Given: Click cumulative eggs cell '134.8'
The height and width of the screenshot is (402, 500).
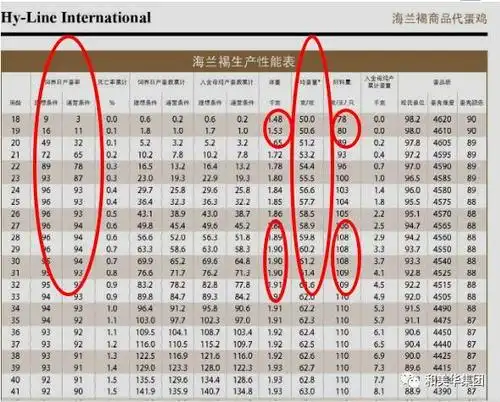Looking at the screenshot, I should coord(242,391).
